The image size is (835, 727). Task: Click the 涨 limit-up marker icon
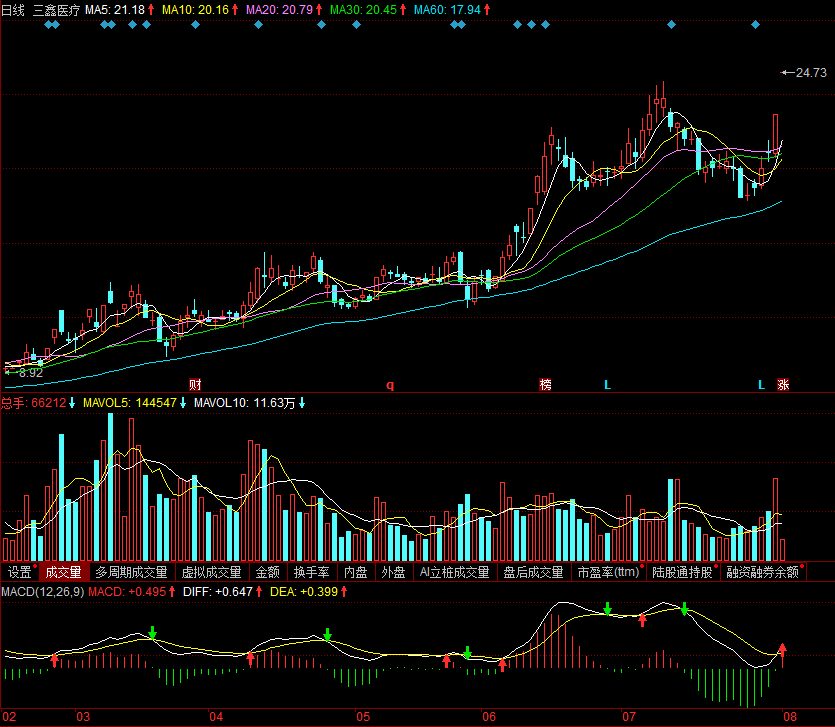(x=783, y=385)
